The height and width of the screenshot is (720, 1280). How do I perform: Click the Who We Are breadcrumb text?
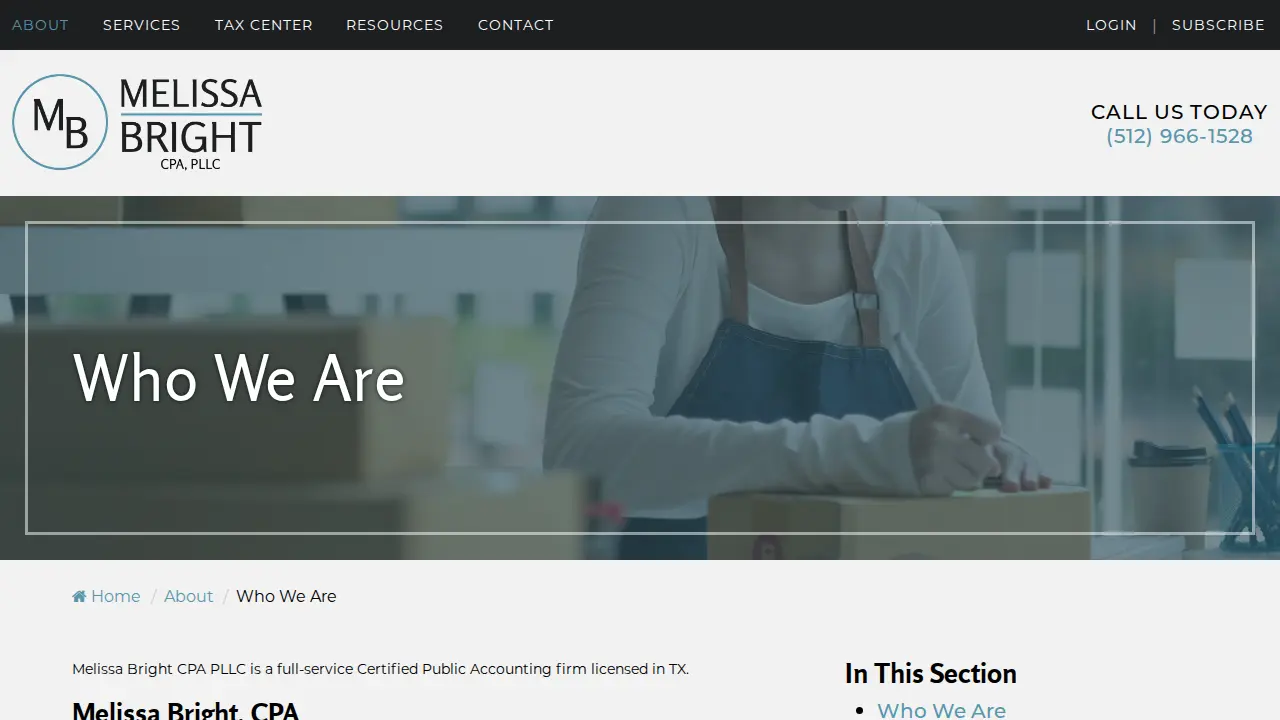click(x=286, y=597)
